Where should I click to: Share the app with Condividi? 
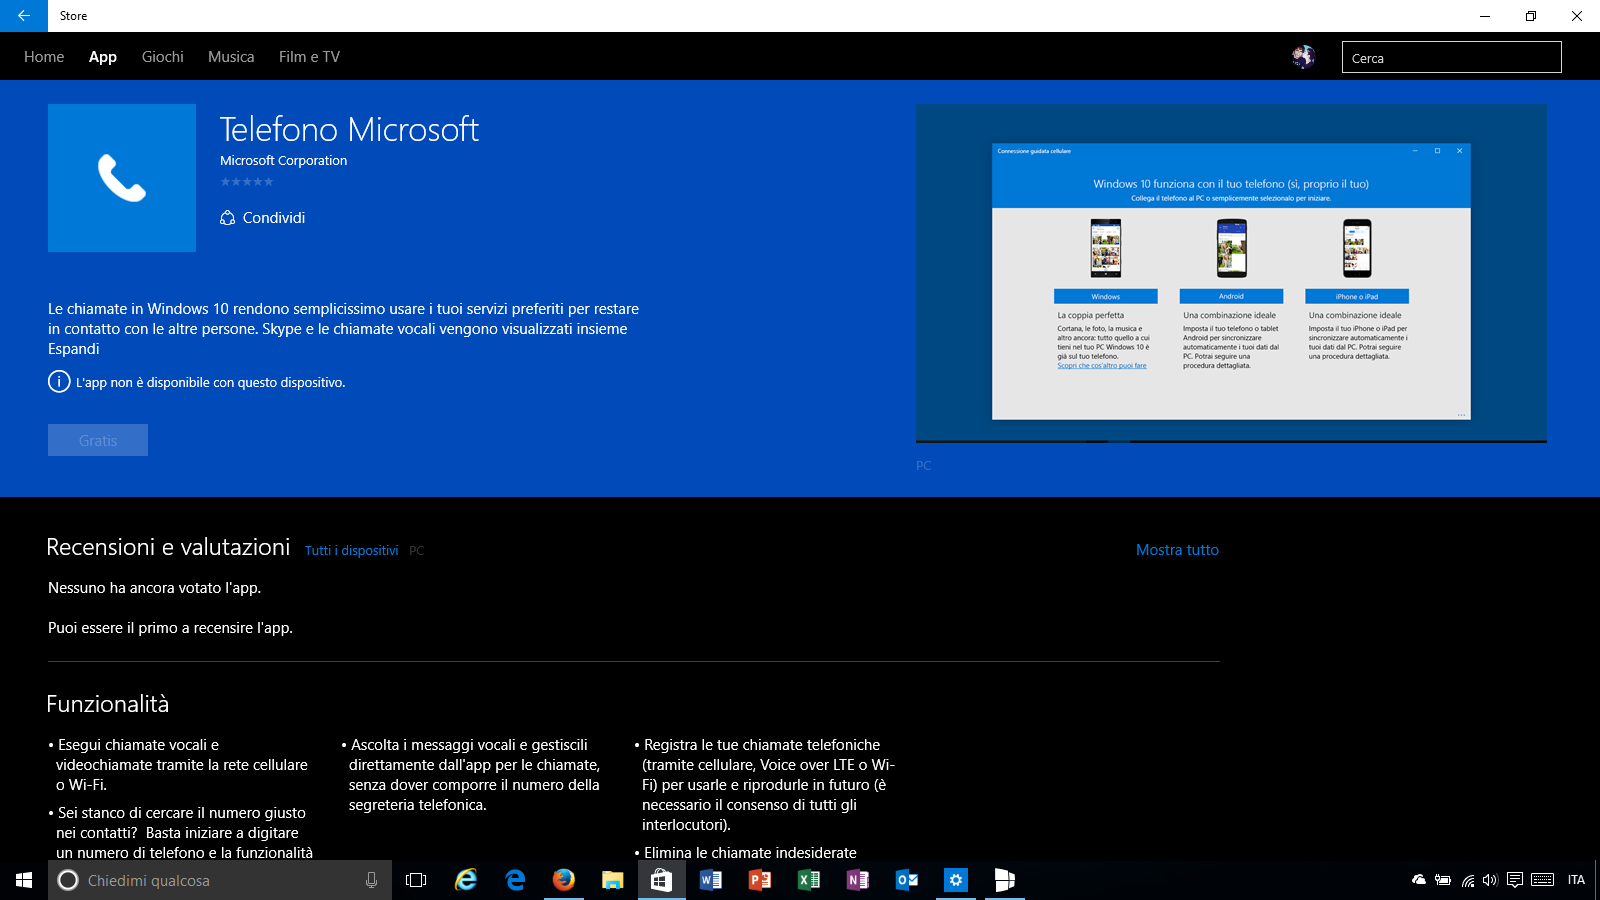(263, 218)
